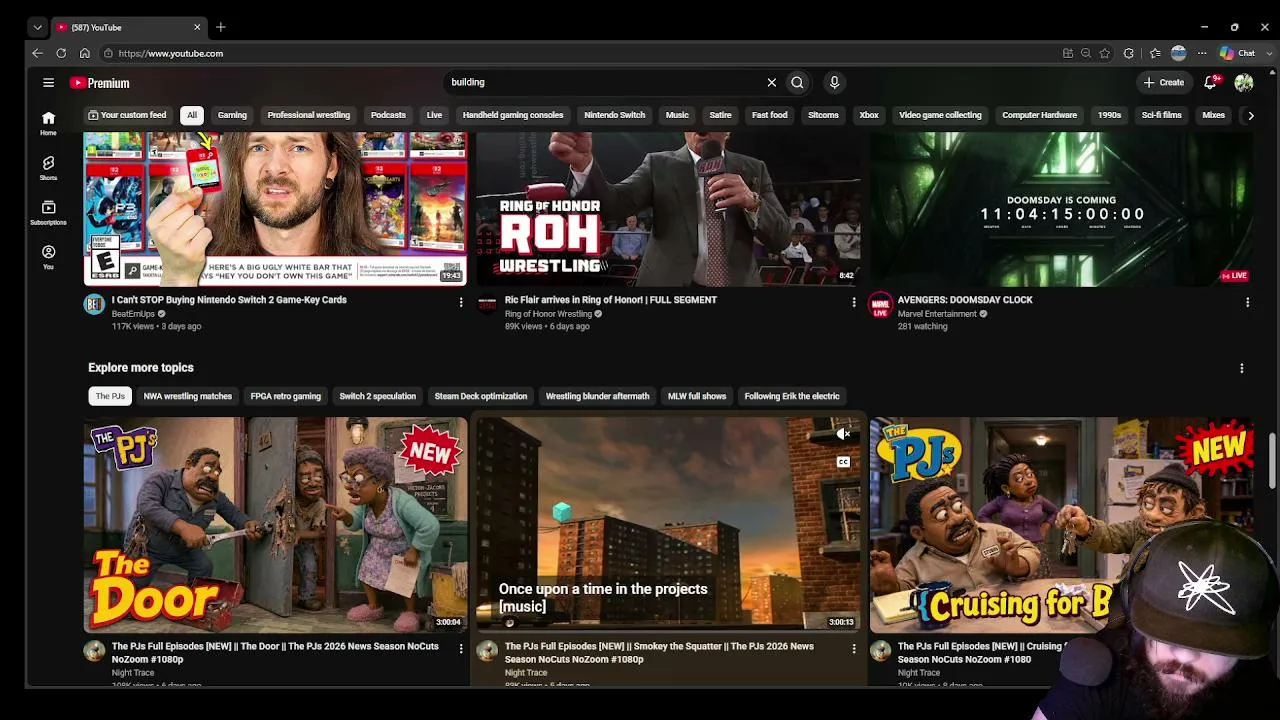Toggle captions on the video preview
This screenshot has height=720, width=1280.
coord(843,462)
